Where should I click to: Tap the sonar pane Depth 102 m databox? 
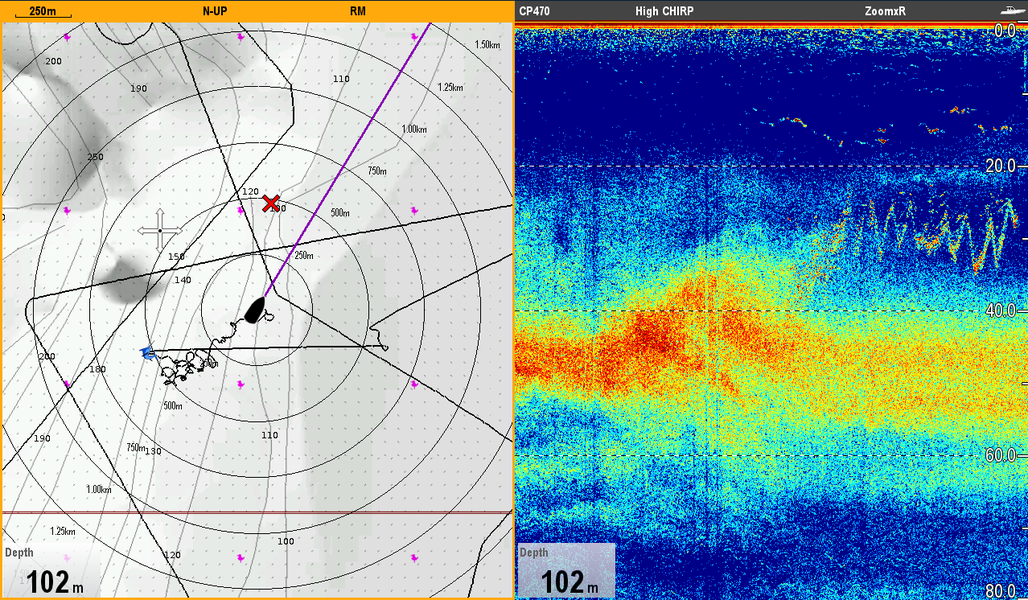566,572
